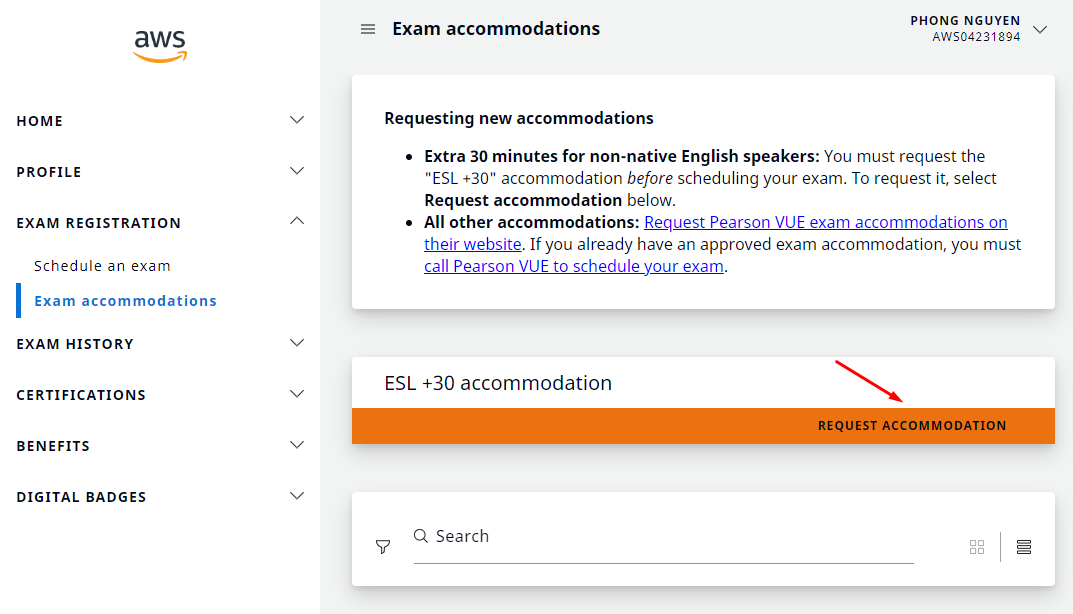Open the Phong Nguyen account dropdown
Viewport: 1073px width, 614px height.
1040,29
